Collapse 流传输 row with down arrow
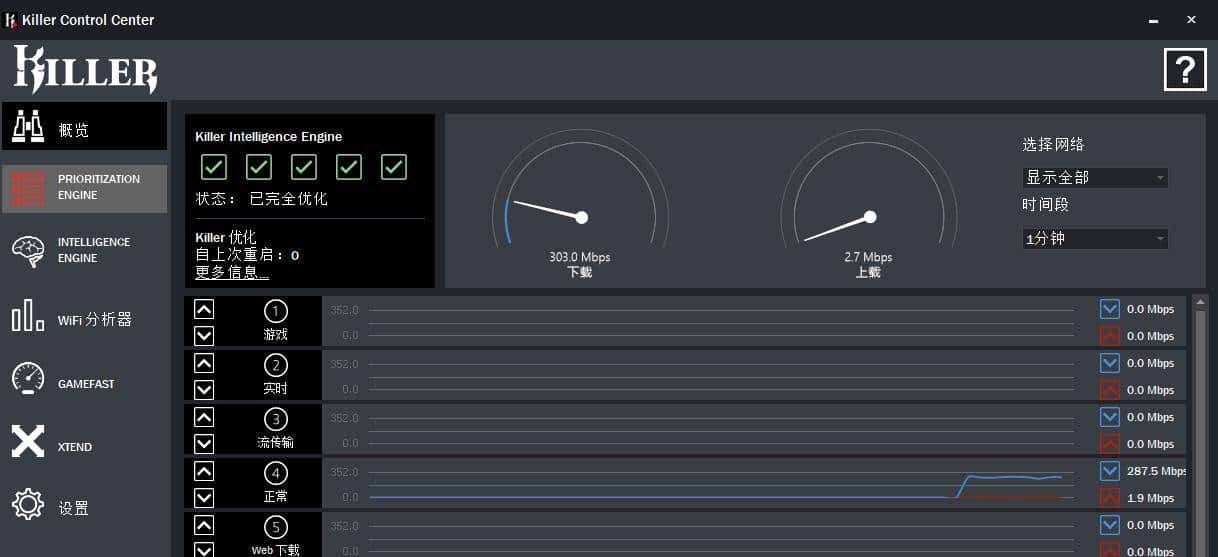The height and width of the screenshot is (557, 1218). [204, 444]
